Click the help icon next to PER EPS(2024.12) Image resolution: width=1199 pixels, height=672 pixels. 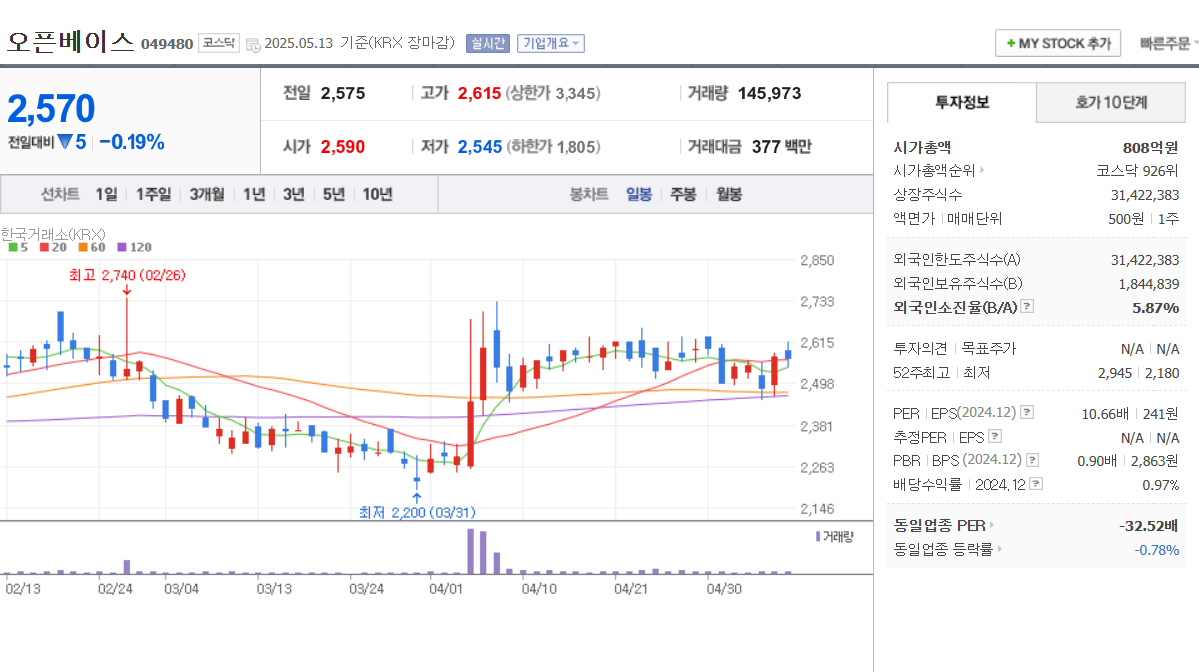1028,412
